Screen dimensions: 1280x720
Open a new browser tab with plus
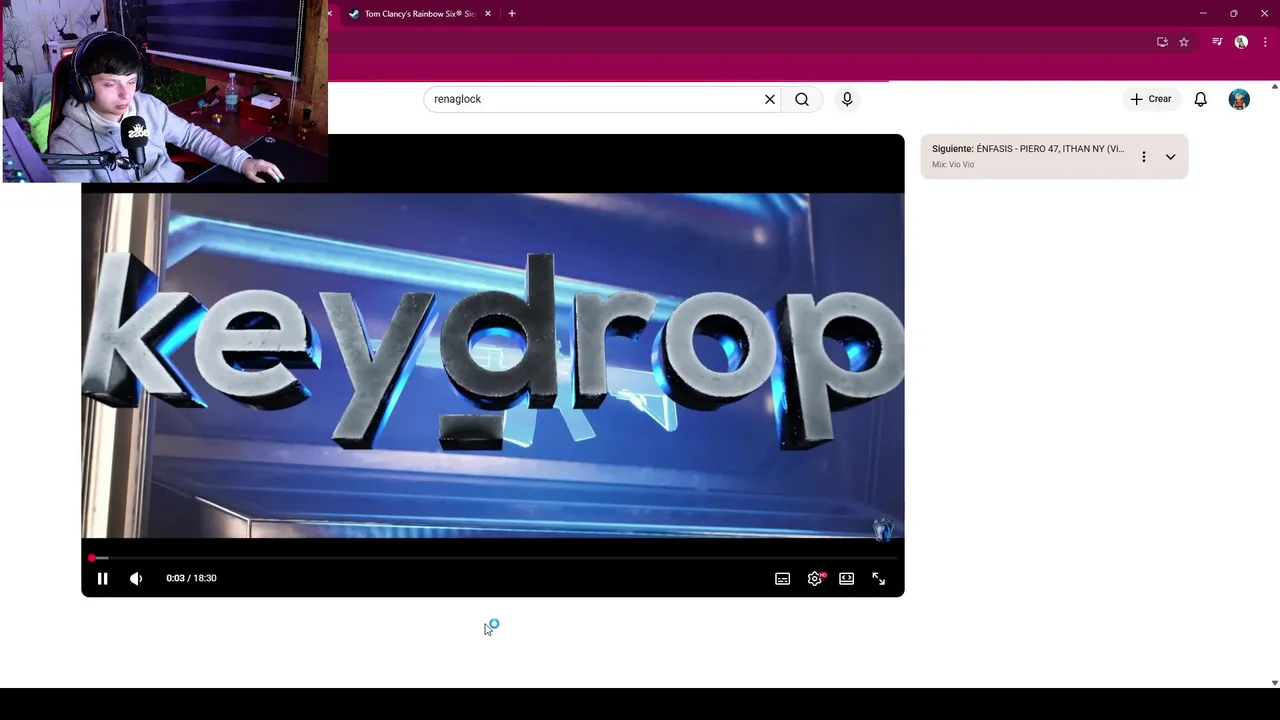pyautogui.click(x=512, y=14)
